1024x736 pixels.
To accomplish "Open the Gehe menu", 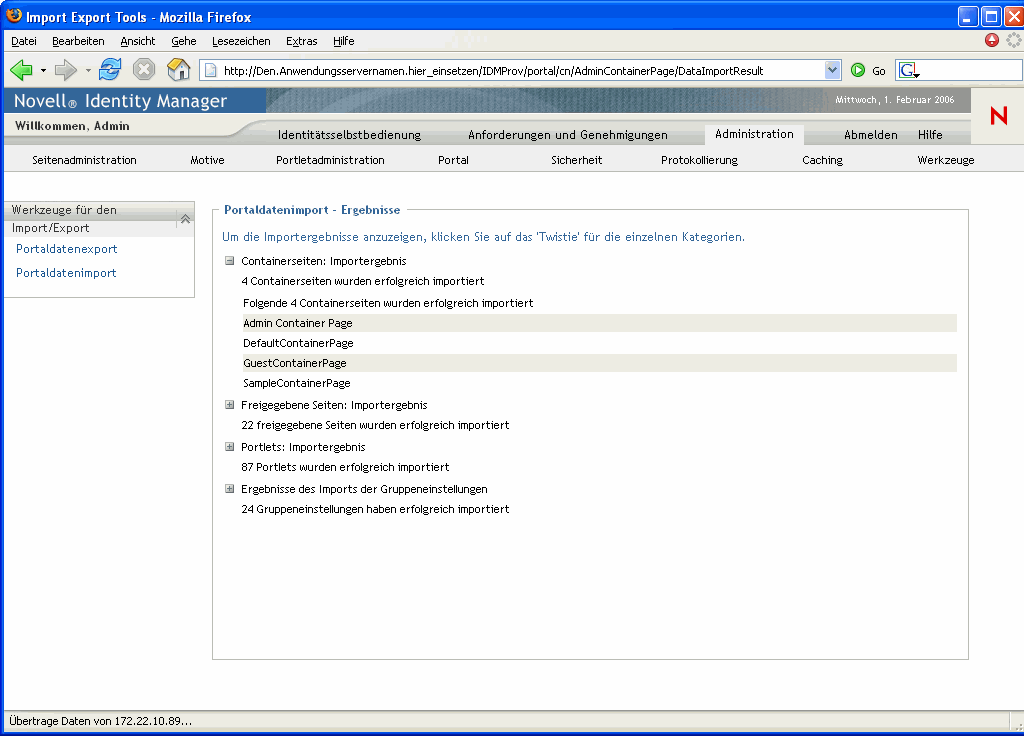I will (x=184, y=41).
